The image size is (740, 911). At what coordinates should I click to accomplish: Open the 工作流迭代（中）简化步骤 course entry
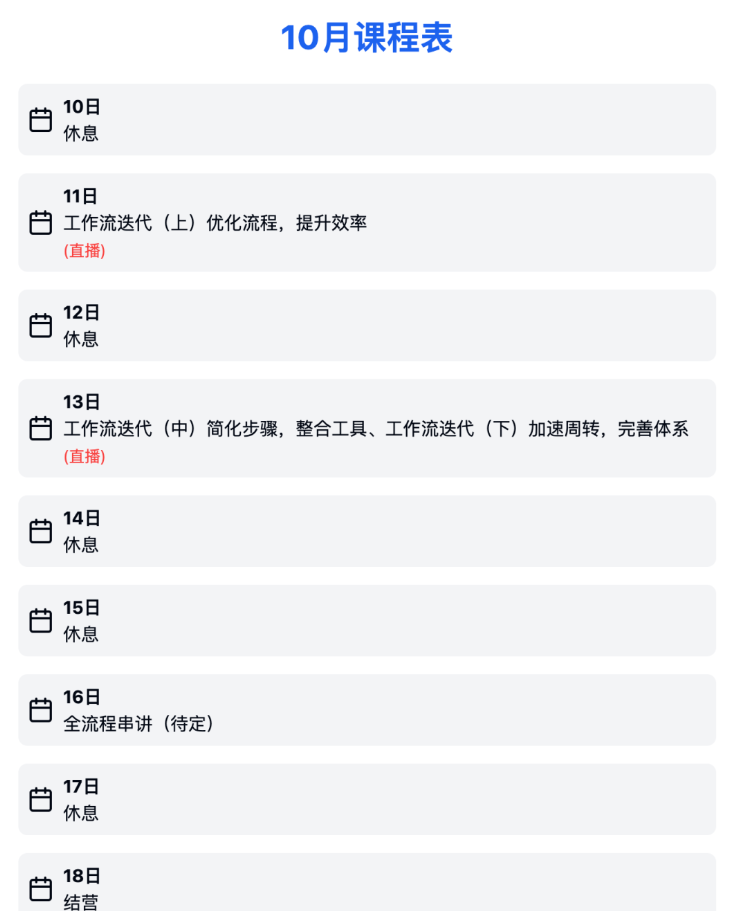[x=376, y=429]
